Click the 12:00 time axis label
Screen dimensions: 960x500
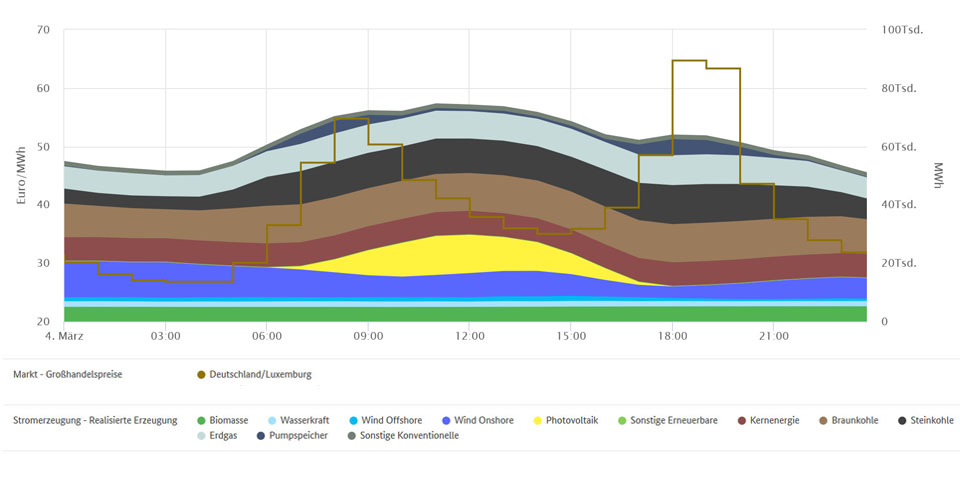tap(470, 336)
